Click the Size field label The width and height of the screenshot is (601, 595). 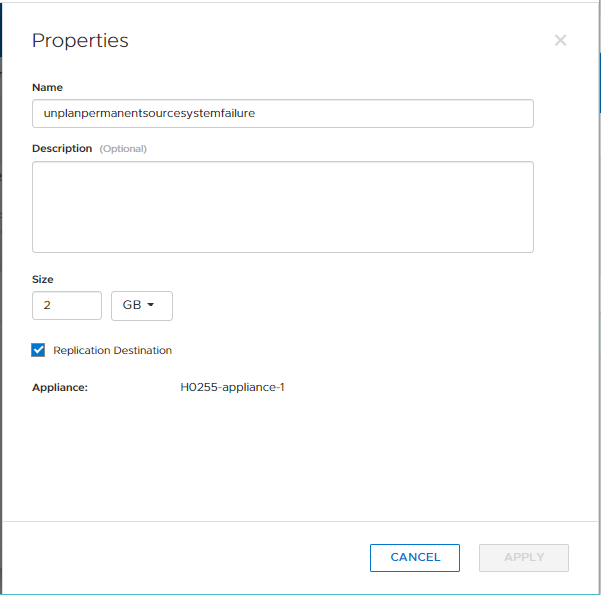point(43,279)
